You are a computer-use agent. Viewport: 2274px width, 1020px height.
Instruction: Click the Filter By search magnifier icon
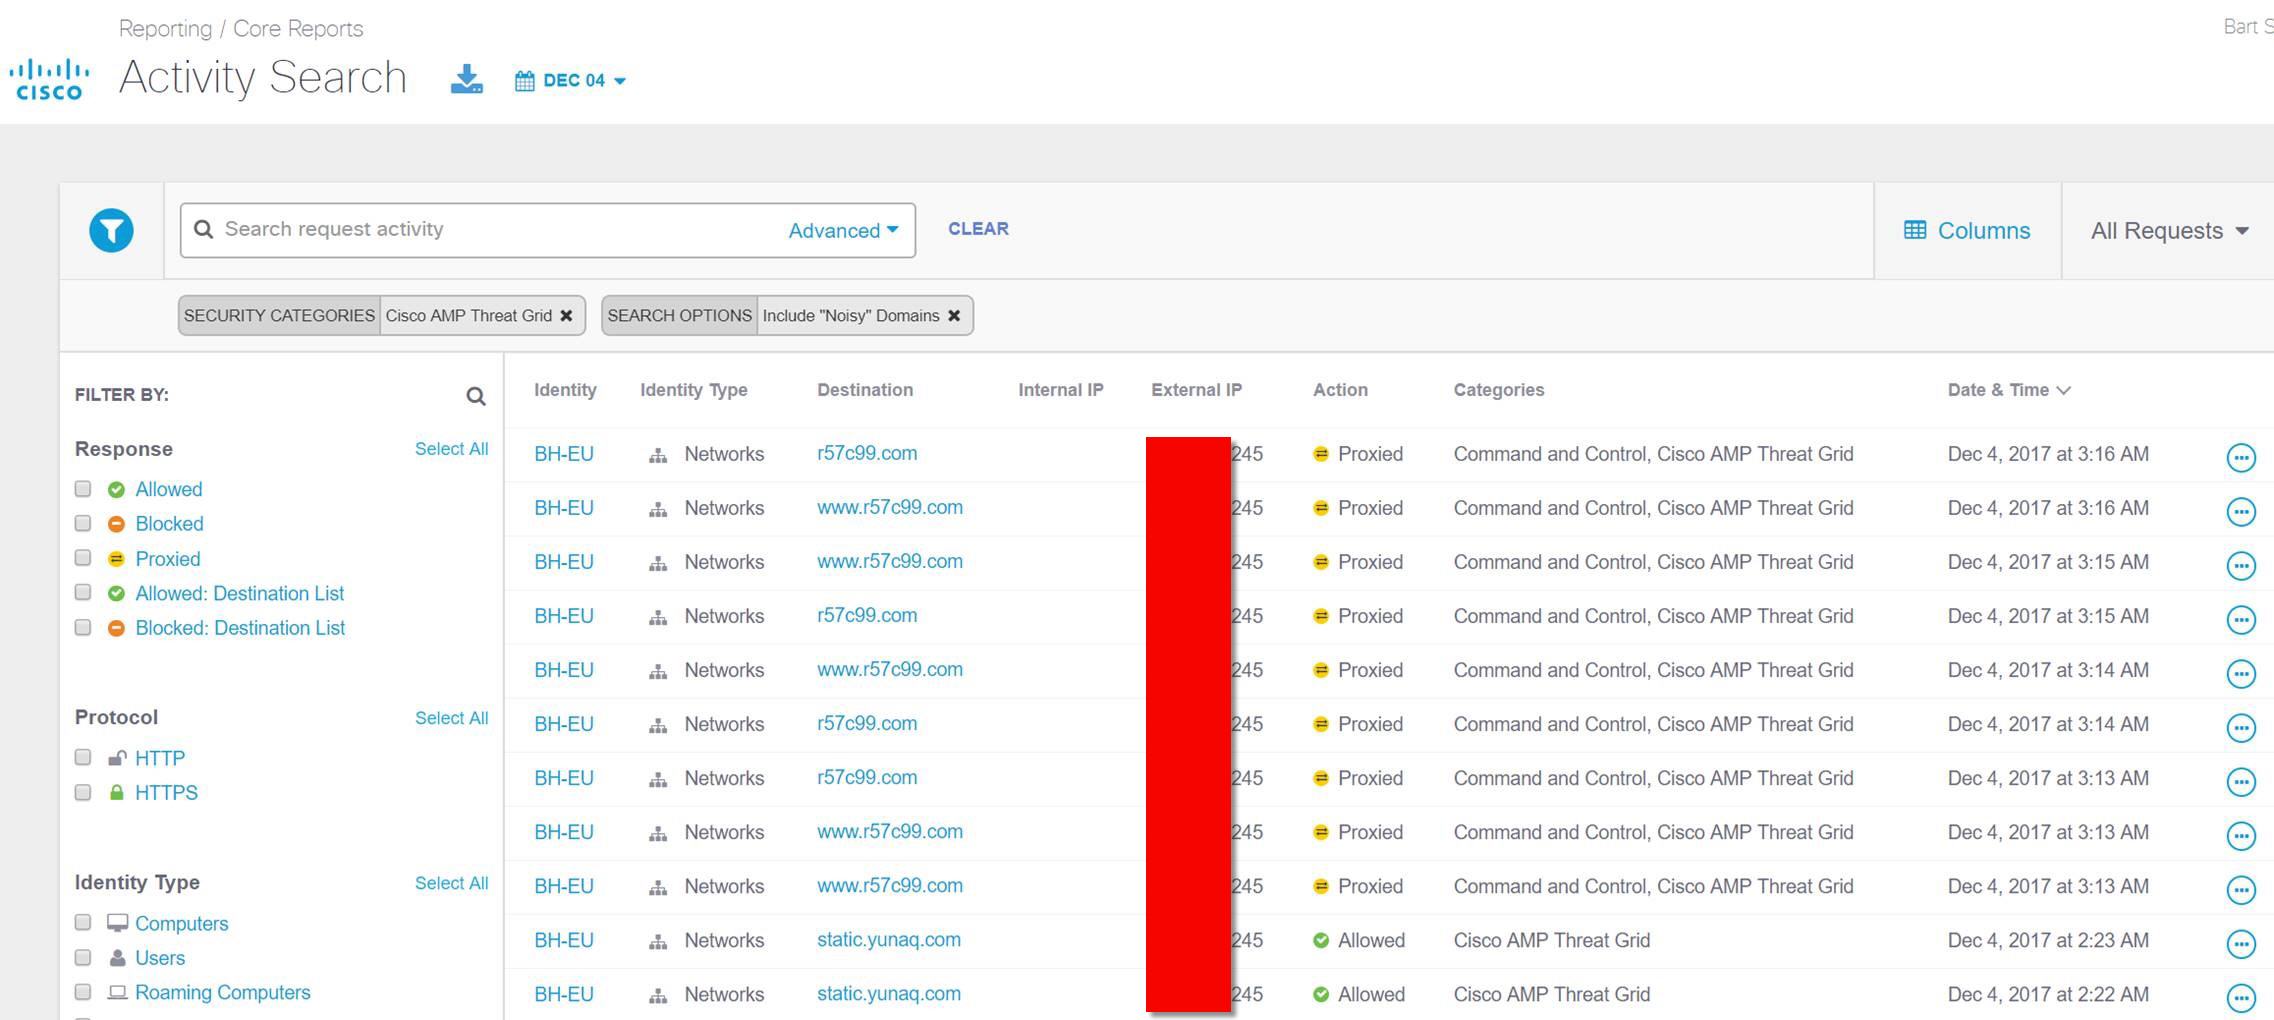click(x=476, y=397)
